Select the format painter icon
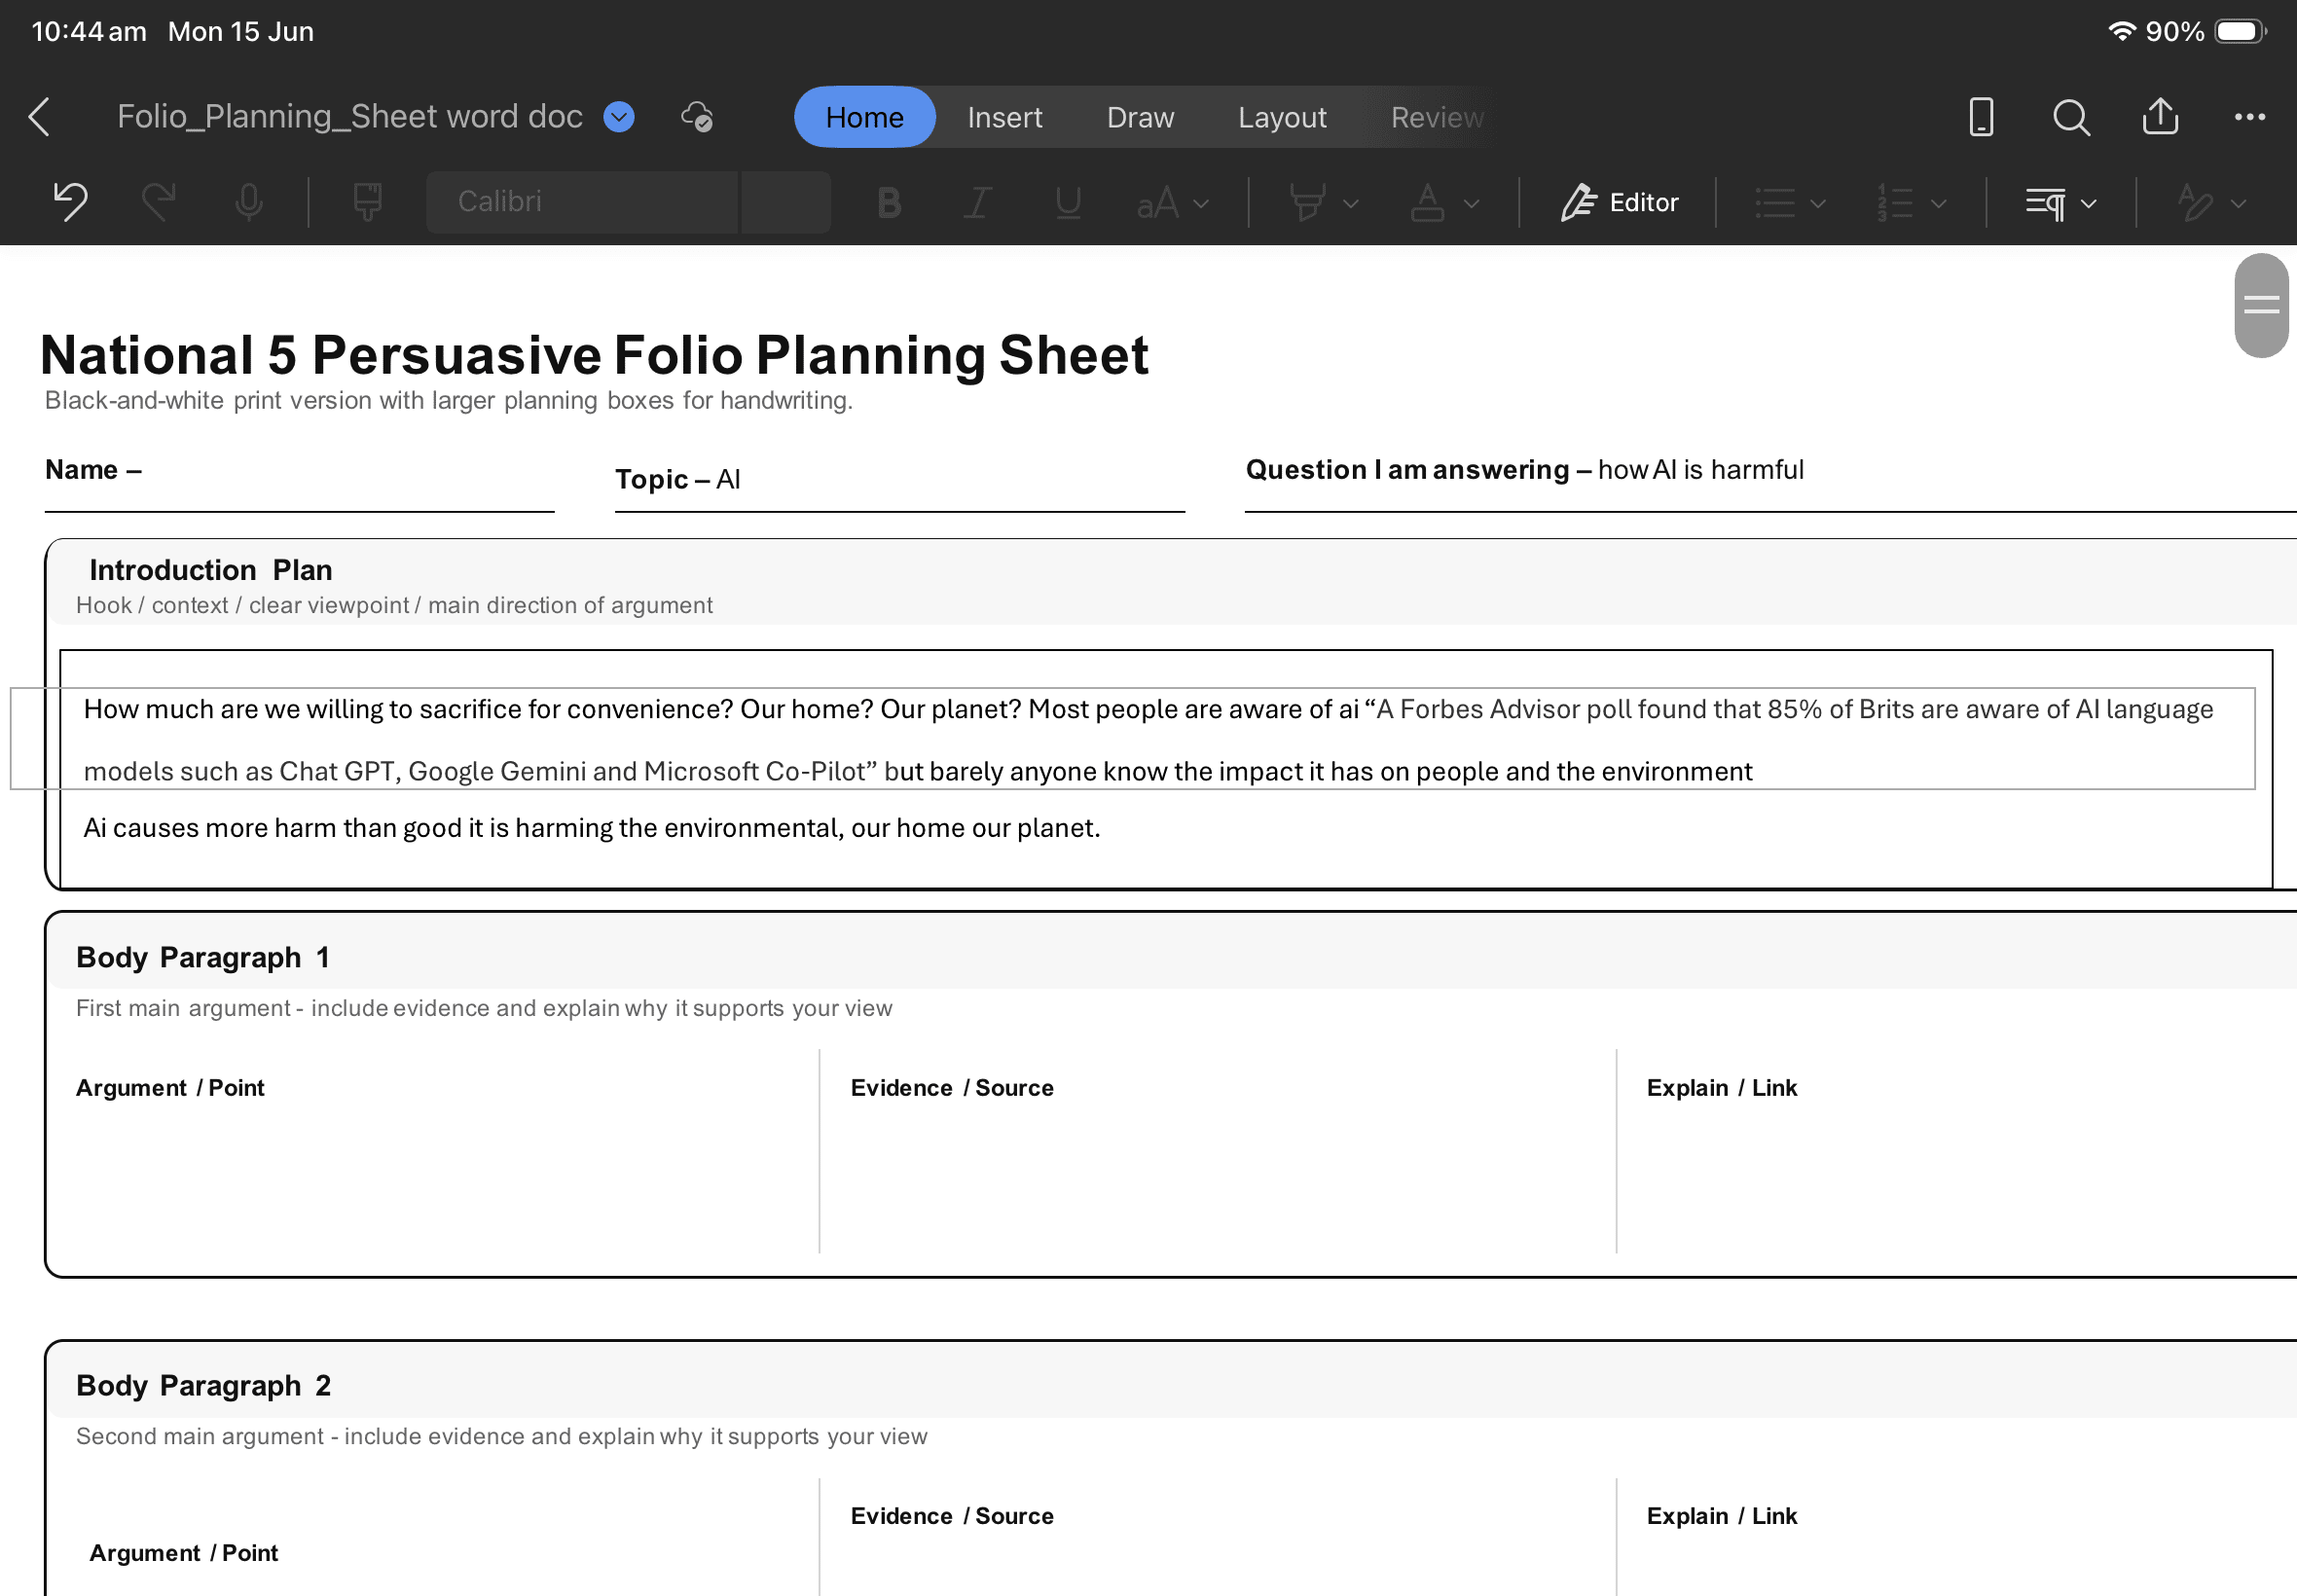This screenshot has height=1596, width=2297. [367, 202]
